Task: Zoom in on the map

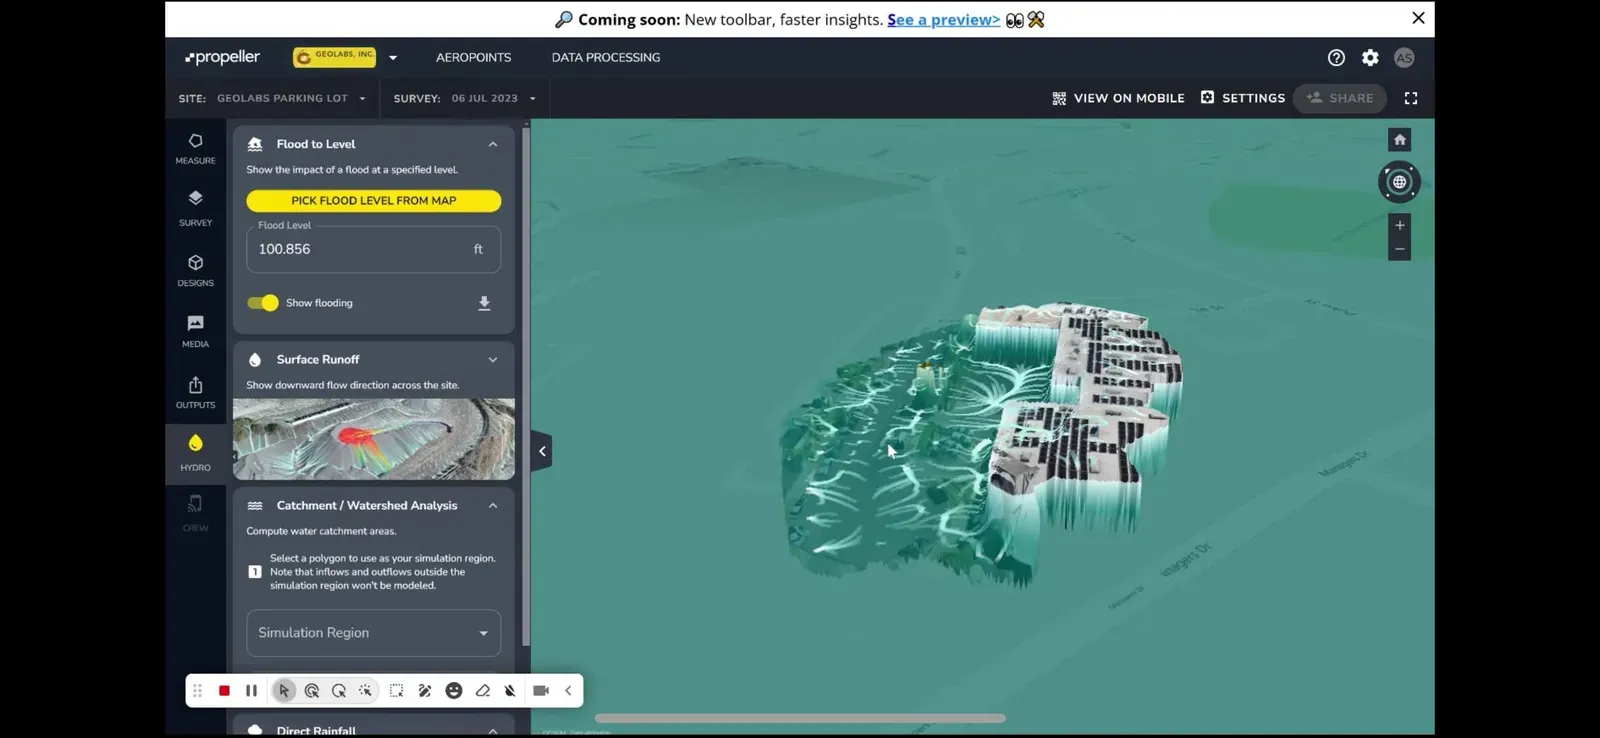Action: [1400, 225]
